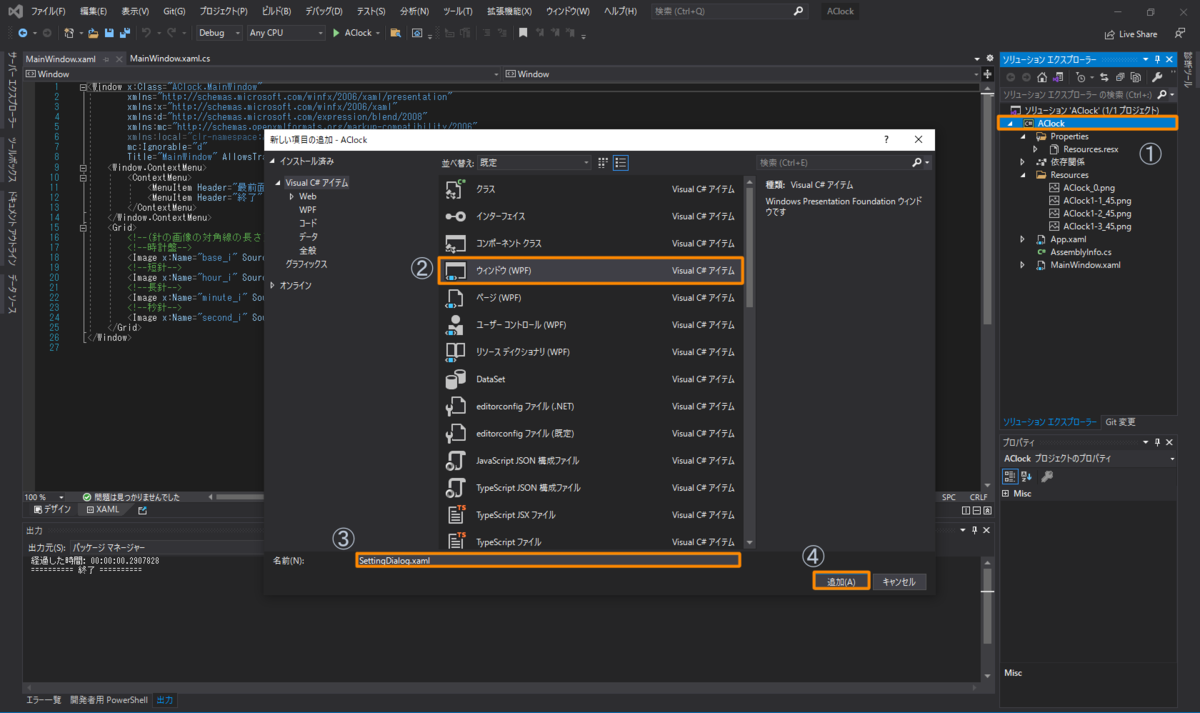
Task: Switch to MainWindow.xaml.cs tab
Action: click(x=170, y=58)
